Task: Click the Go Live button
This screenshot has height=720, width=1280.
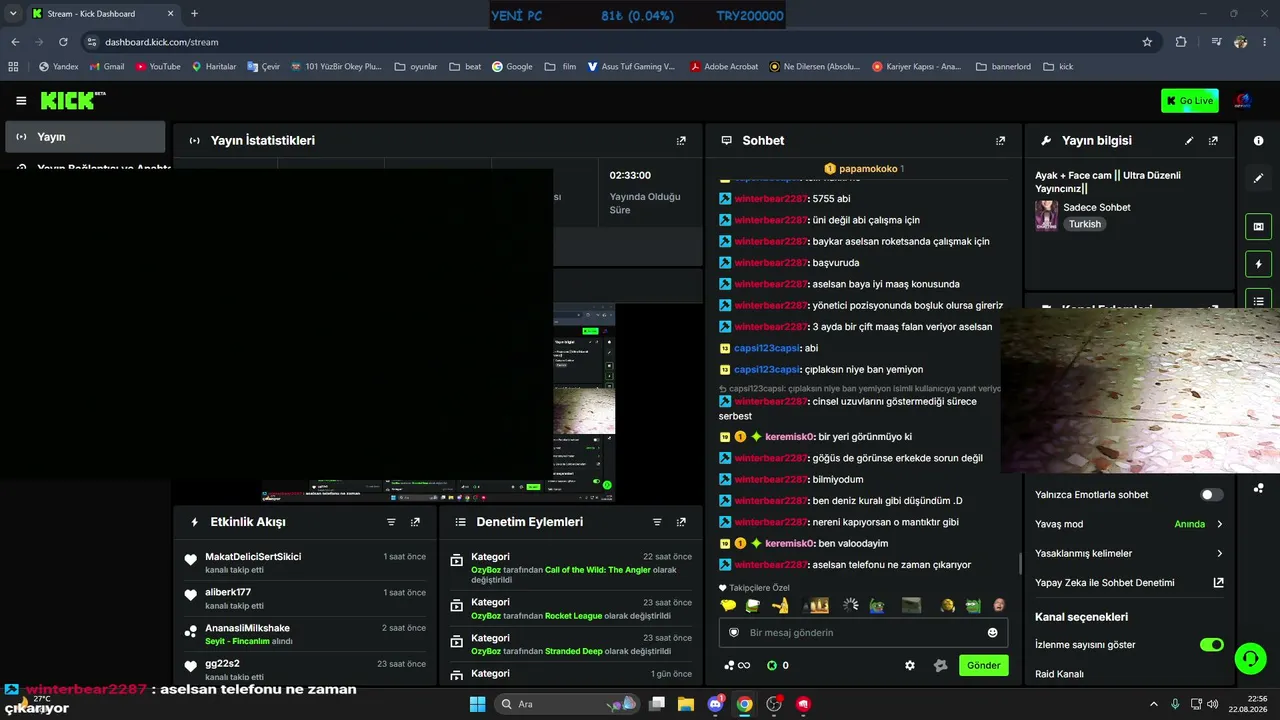Action: (1190, 100)
